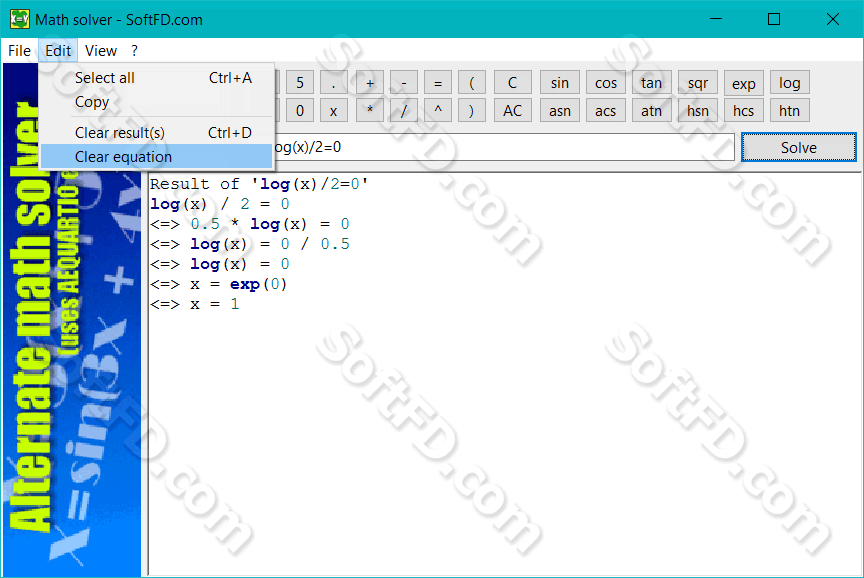864x578 pixels.
Task: Select Clear result(s) menu entry
Action: coord(157,133)
